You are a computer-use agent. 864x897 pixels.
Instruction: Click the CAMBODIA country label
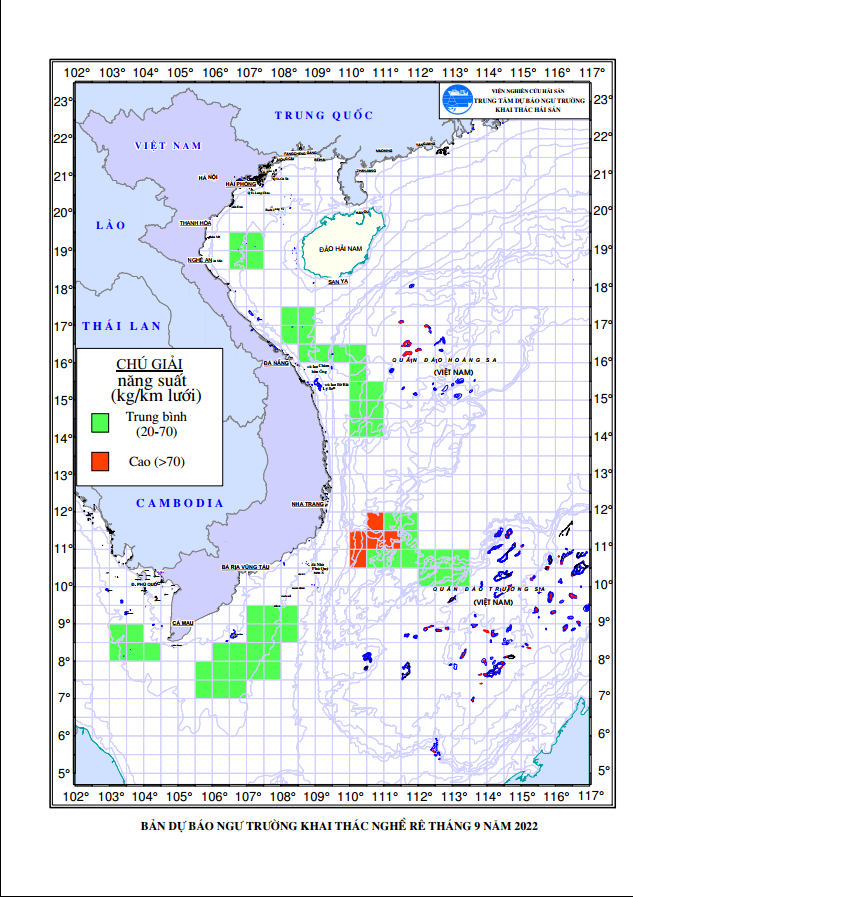(x=179, y=503)
